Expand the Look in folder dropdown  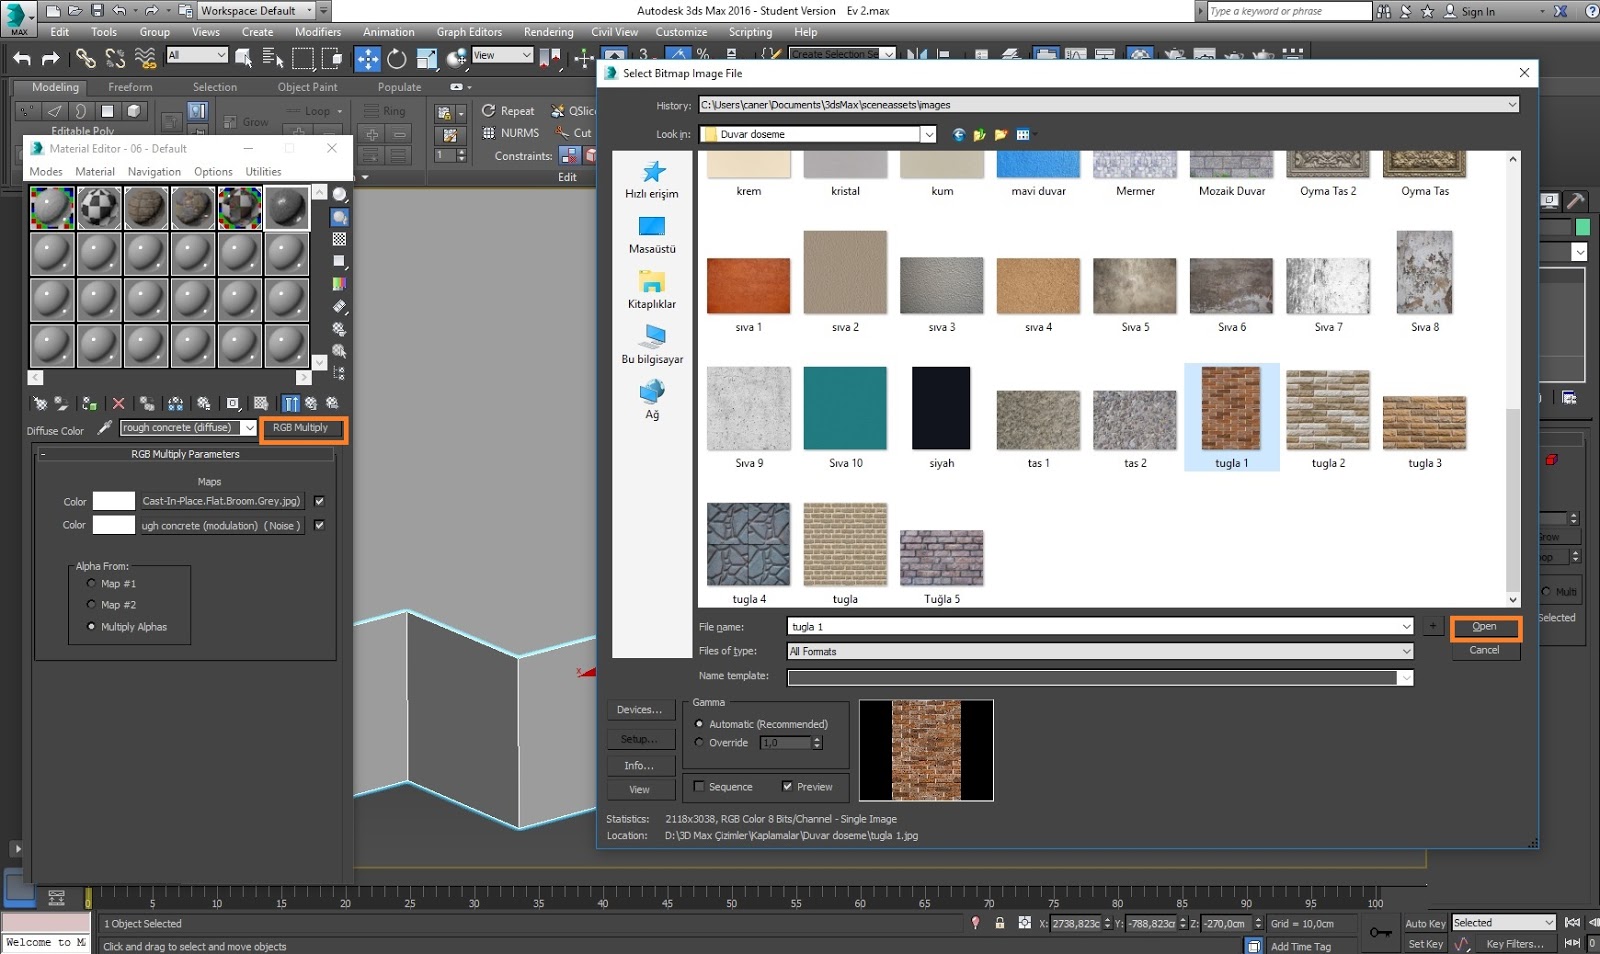(x=928, y=135)
